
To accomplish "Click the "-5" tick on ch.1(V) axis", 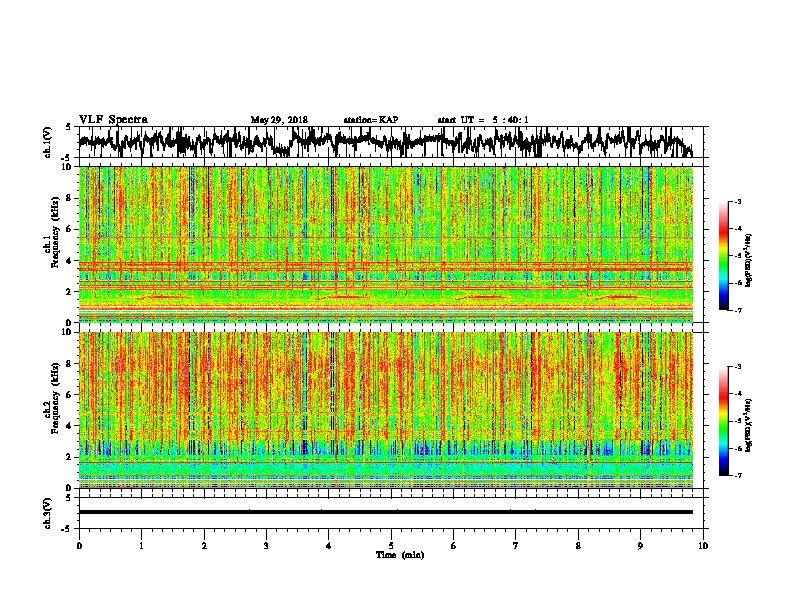I will 68,158.
